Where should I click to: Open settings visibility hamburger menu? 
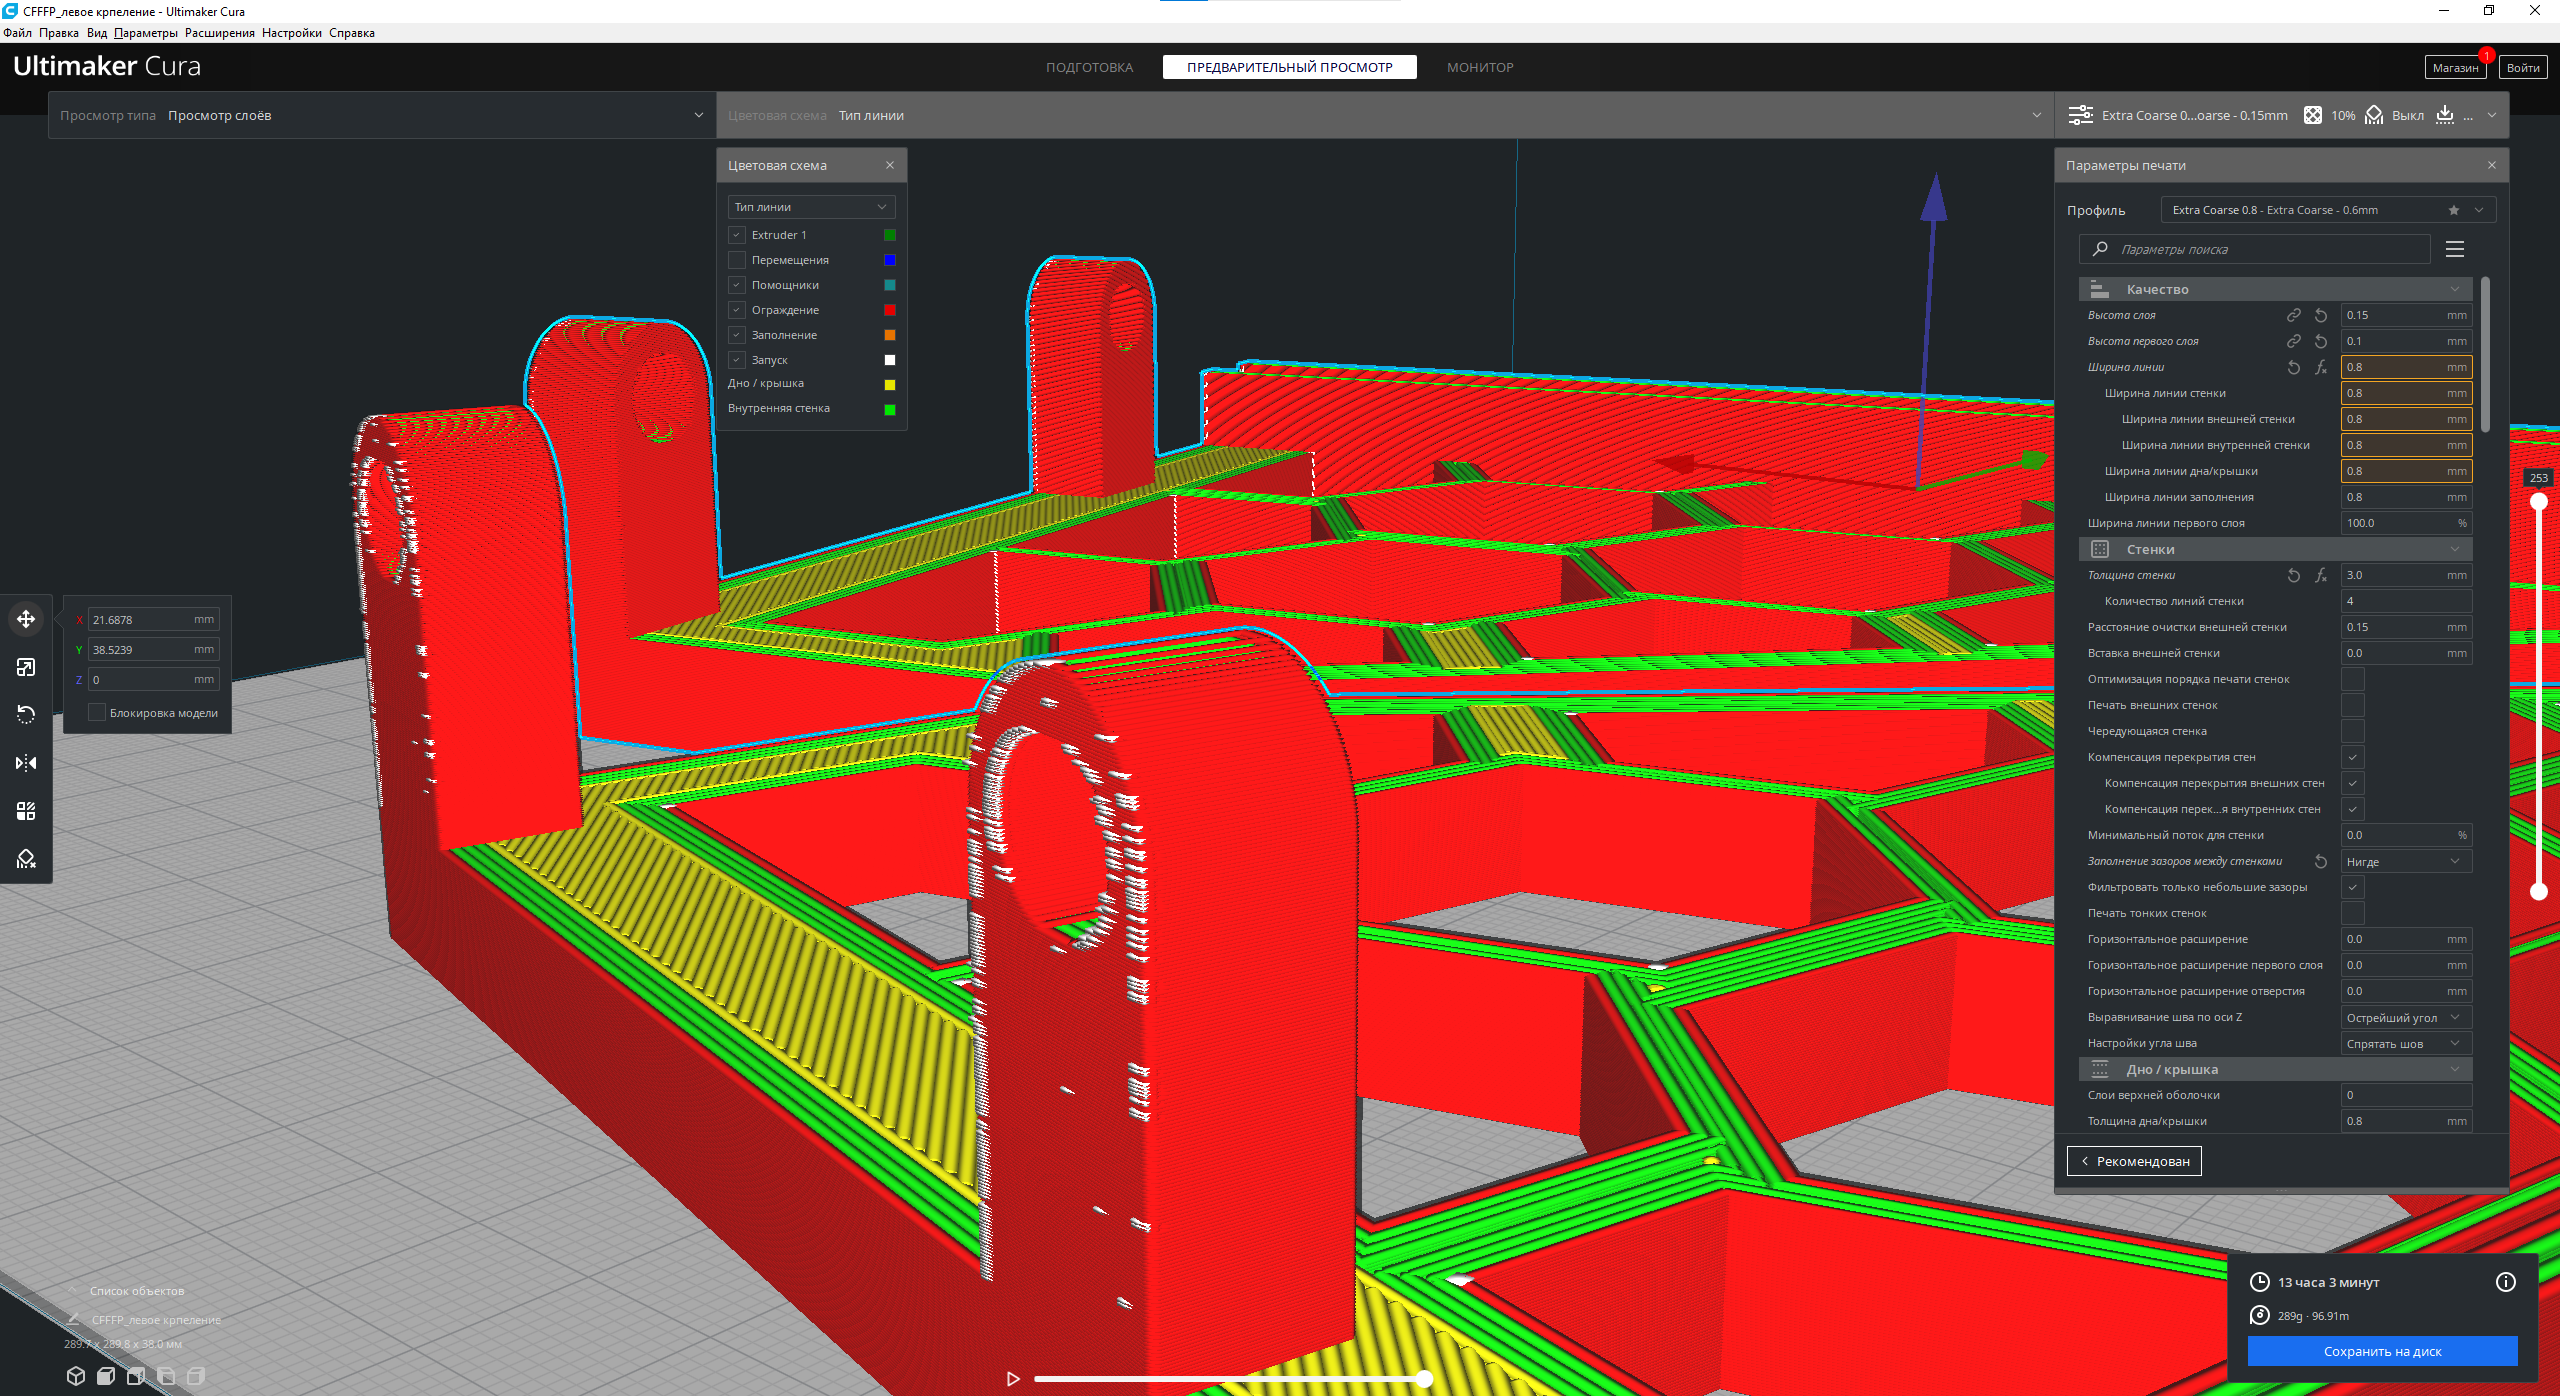(2454, 249)
